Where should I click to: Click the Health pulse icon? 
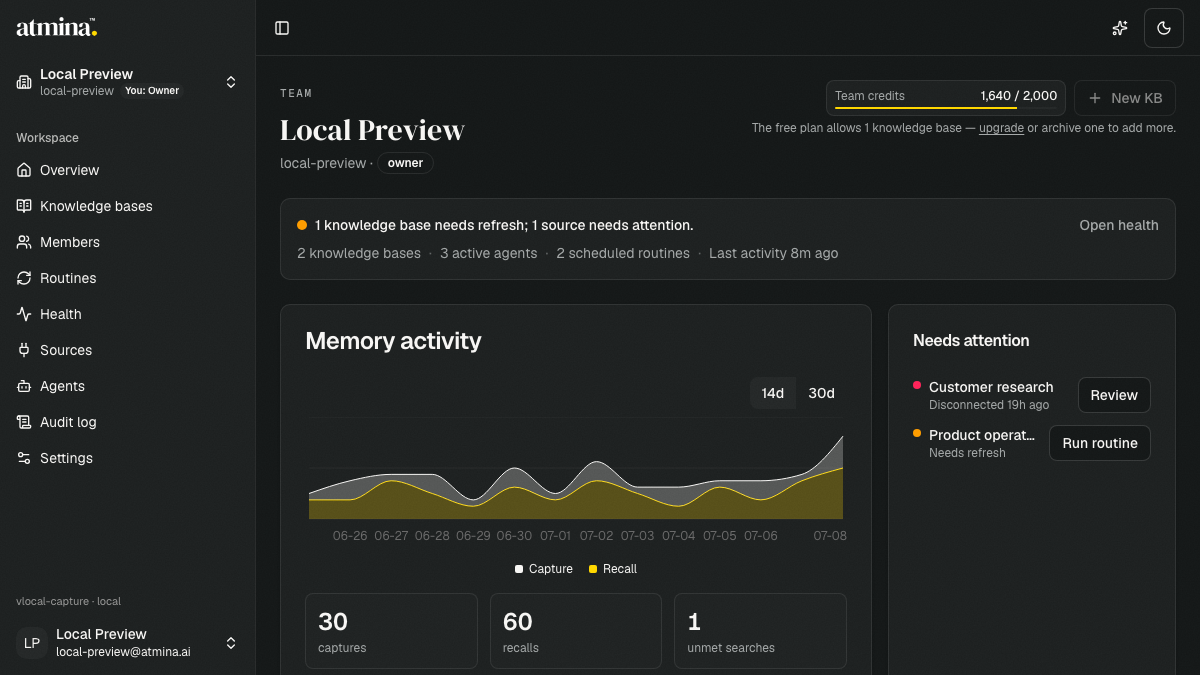tap(24, 314)
